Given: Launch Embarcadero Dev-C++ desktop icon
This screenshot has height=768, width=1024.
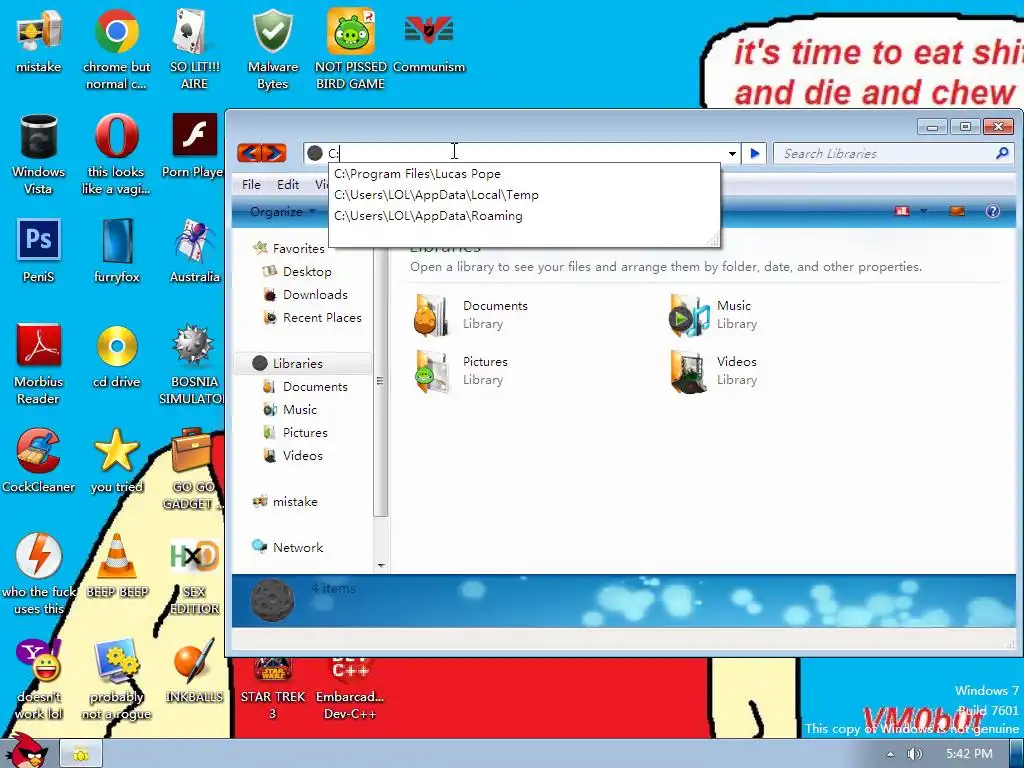Looking at the screenshot, I should pyautogui.click(x=351, y=689).
